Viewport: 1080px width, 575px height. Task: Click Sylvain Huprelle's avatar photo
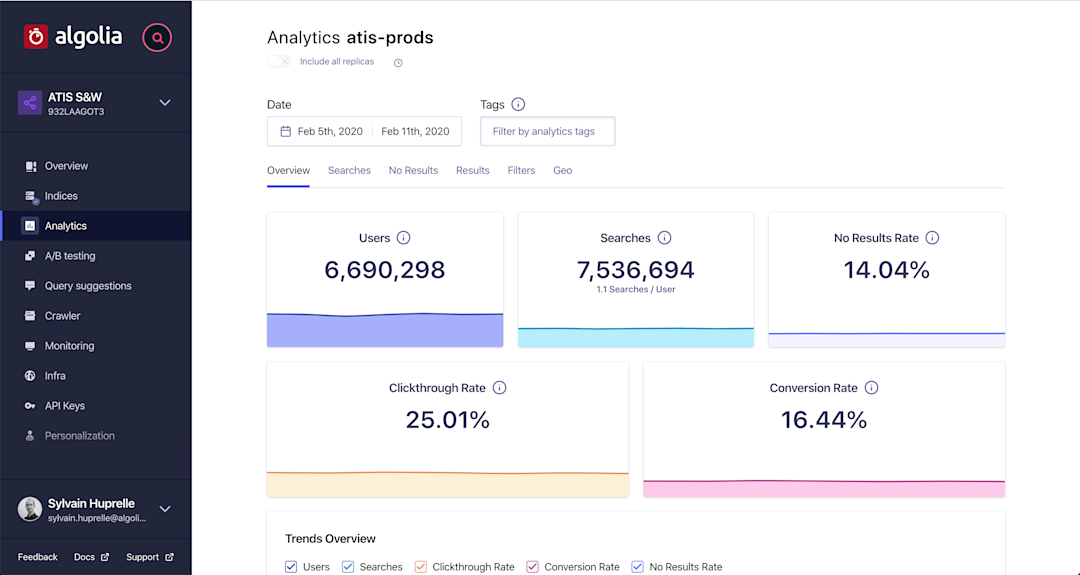[x=30, y=509]
